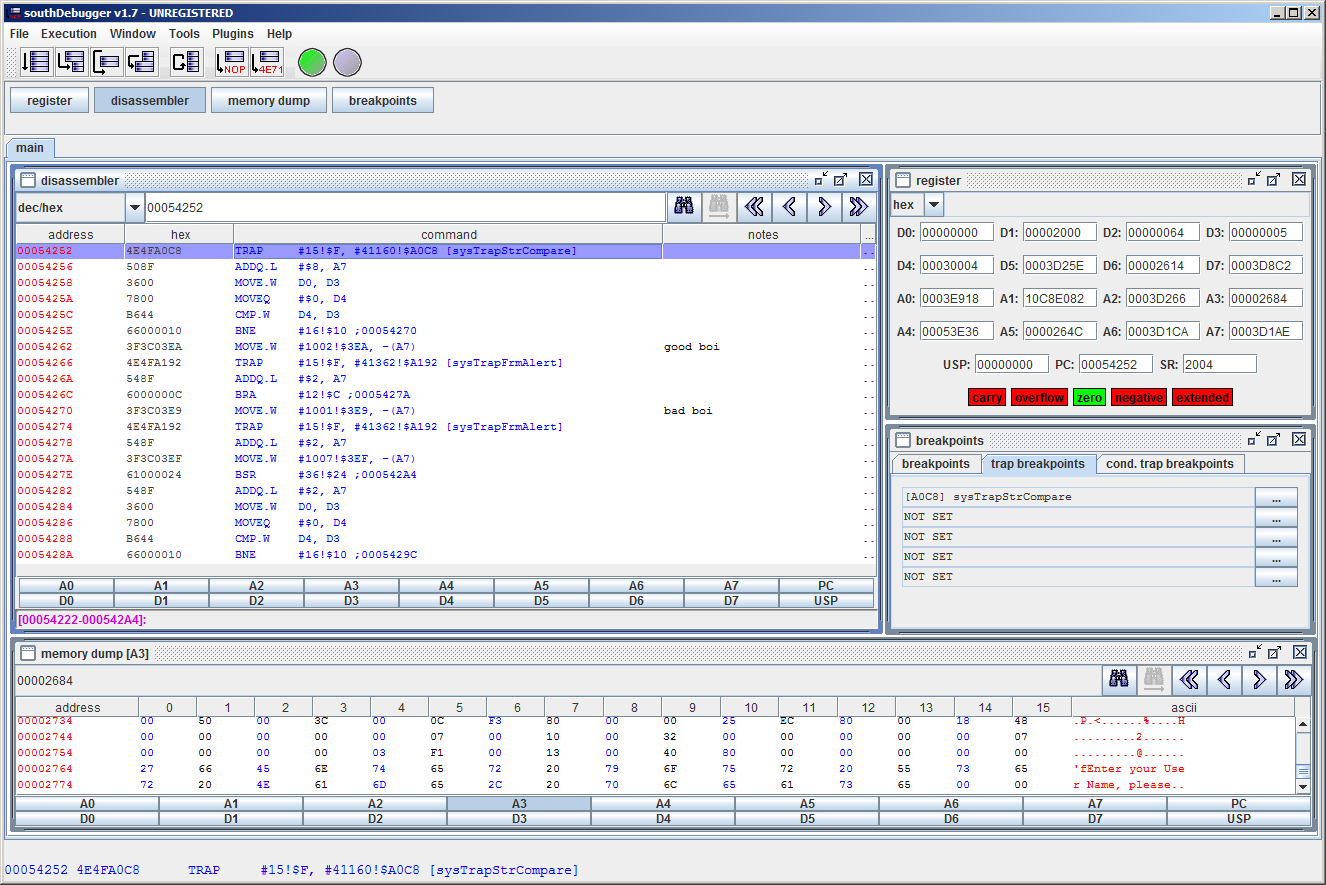1326x885 pixels.
Task: Click the PC register value field
Action: click(x=1115, y=364)
